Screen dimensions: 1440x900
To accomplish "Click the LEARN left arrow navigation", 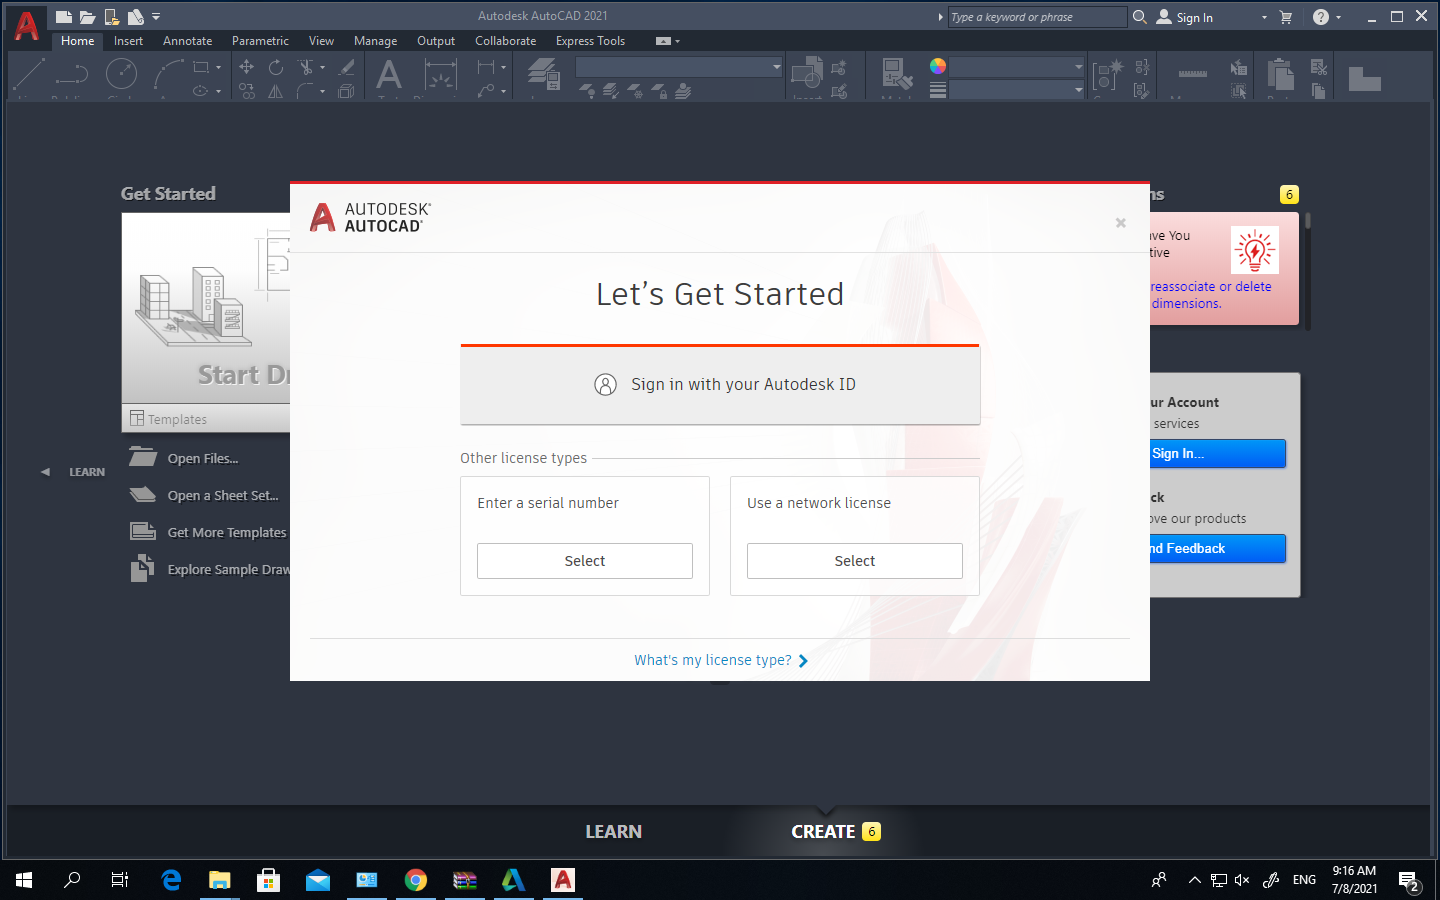I will [45, 472].
